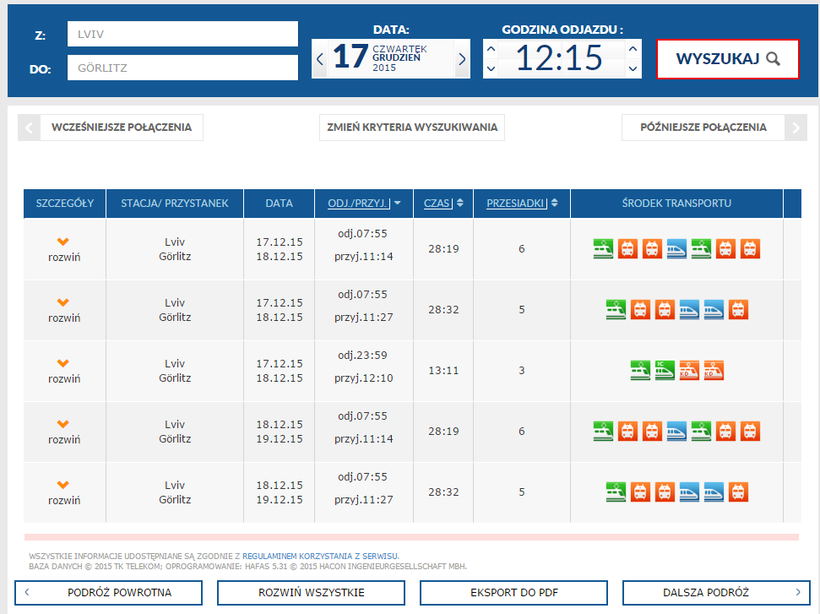
Task: Expand the last connection row details
Action: click(64, 492)
